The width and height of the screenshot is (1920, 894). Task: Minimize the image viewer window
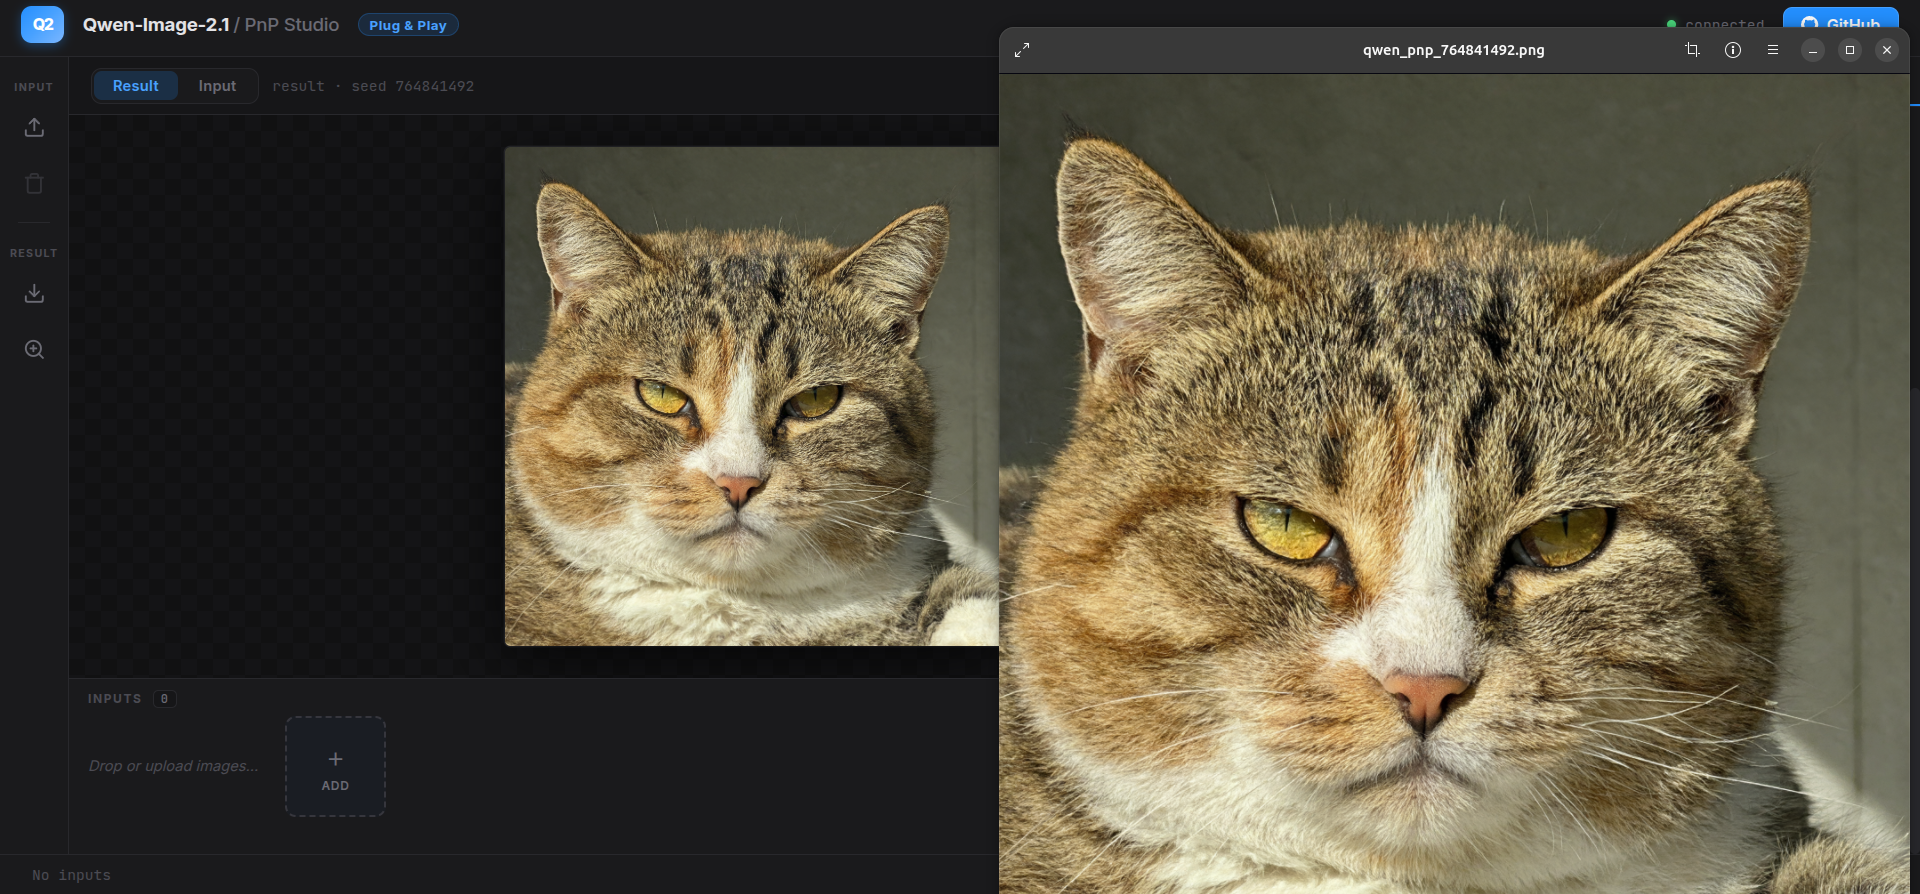(x=1812, y=50)
